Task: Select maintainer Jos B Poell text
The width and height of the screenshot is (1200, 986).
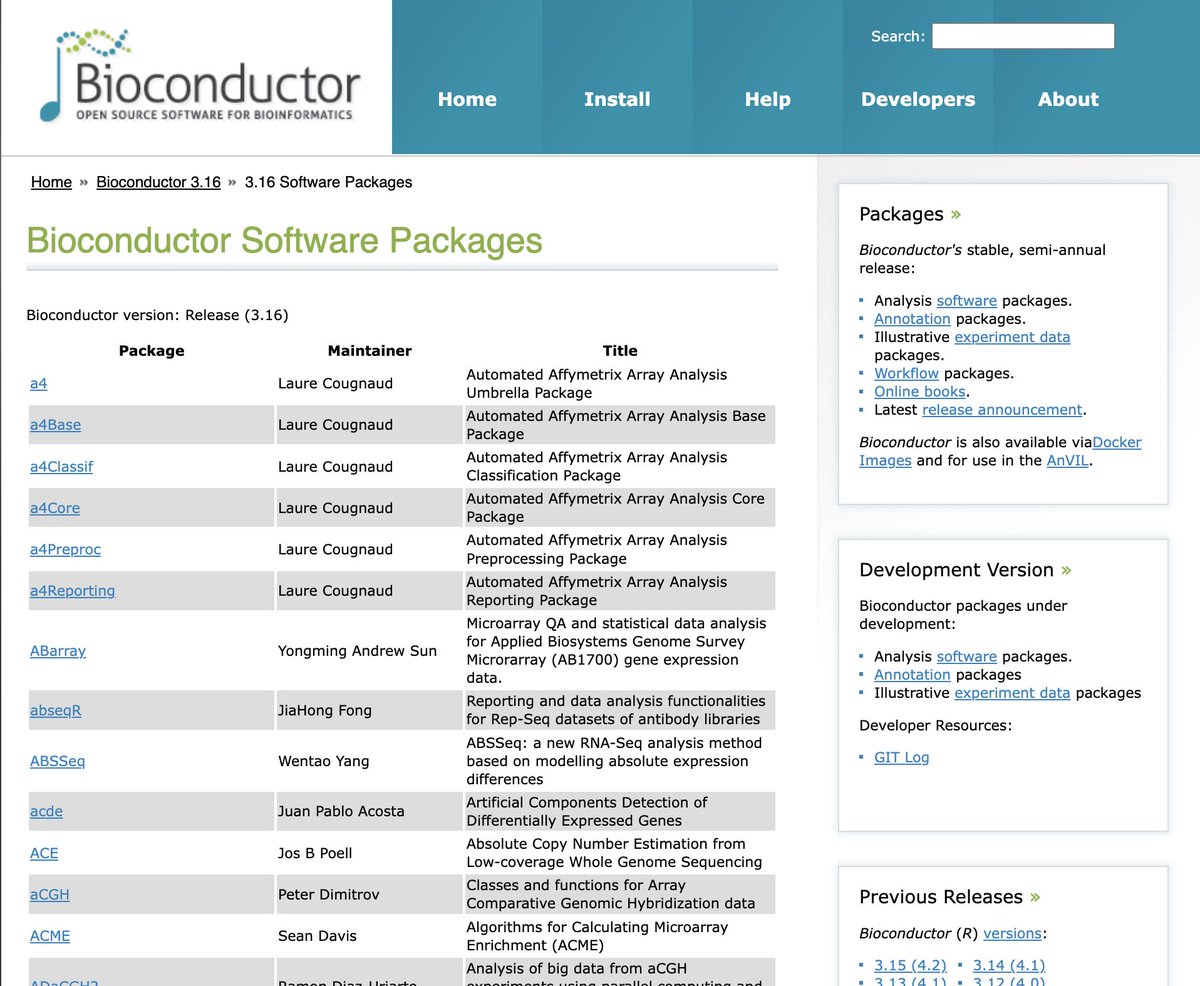Action: pyautogui.click(x=315, y=853)
